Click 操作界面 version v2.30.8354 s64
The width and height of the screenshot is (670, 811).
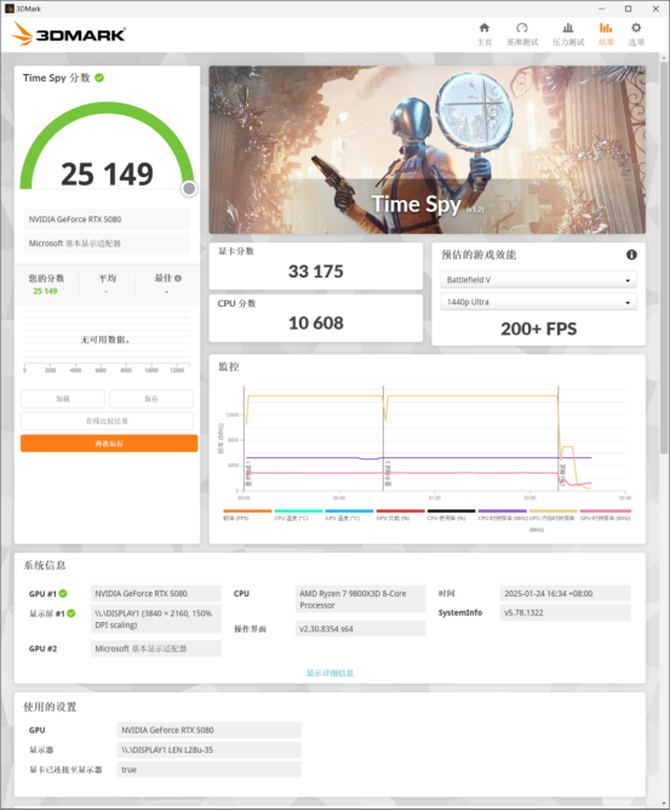pos(360,628)
